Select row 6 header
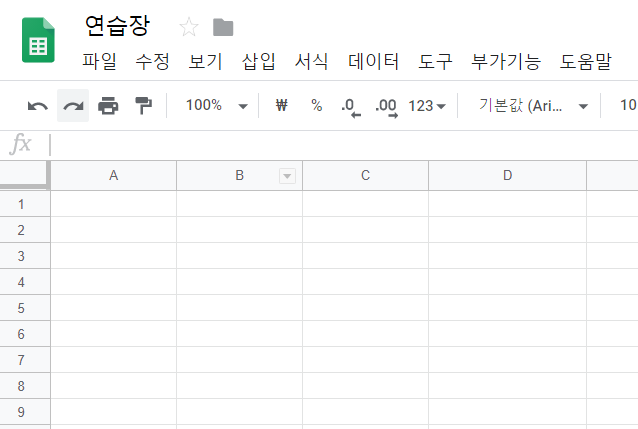Image resolution: width=638 pixels, height=429 pixels. (25, 334)
